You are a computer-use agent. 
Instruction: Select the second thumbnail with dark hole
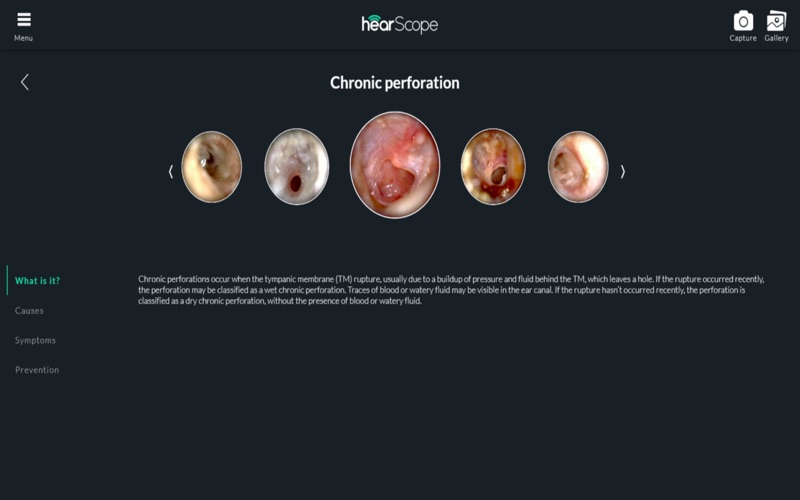point(296,167)
